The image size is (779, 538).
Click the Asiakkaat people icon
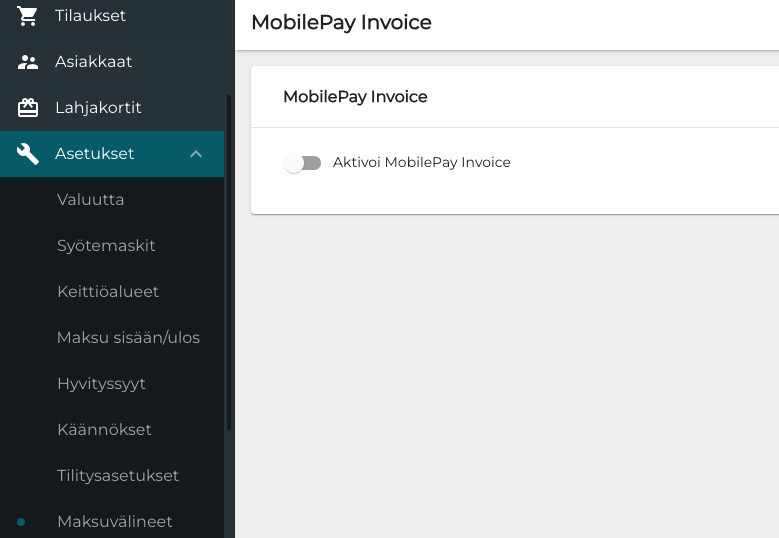tap(28, 62)
